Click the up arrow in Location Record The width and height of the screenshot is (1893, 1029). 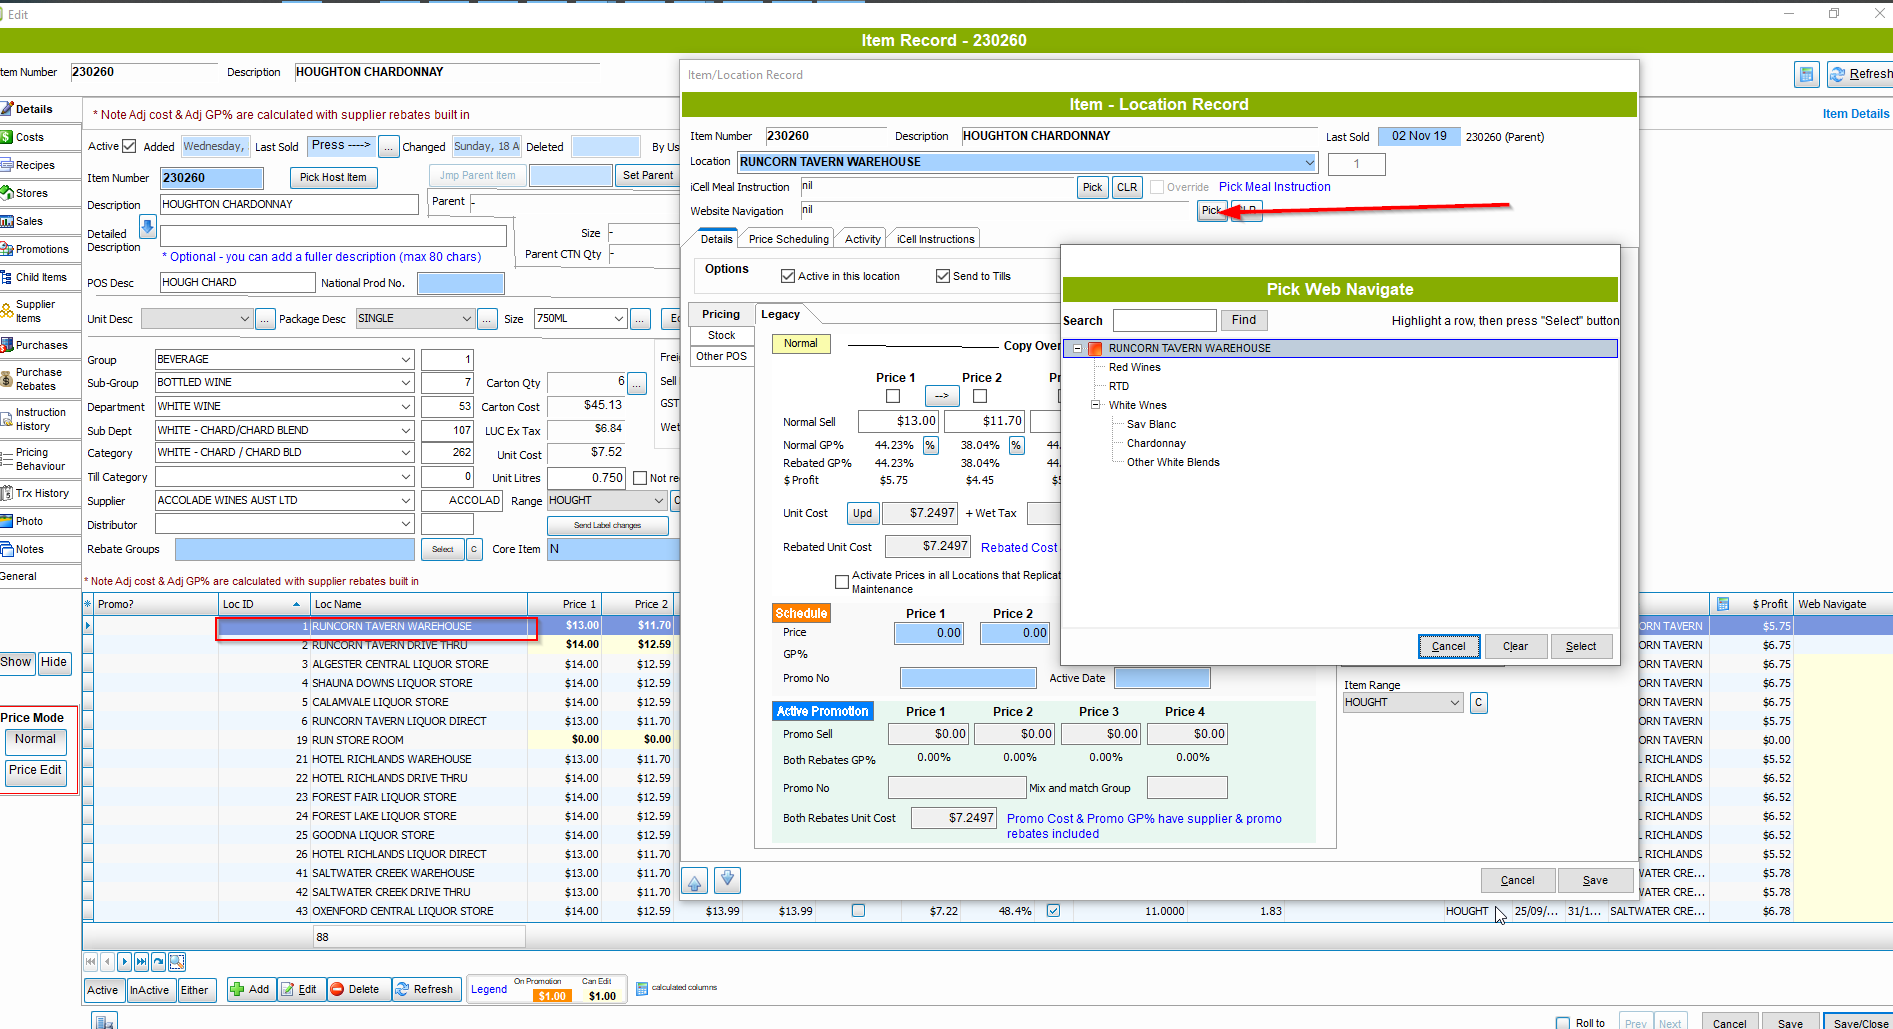[x=694, y=881]
